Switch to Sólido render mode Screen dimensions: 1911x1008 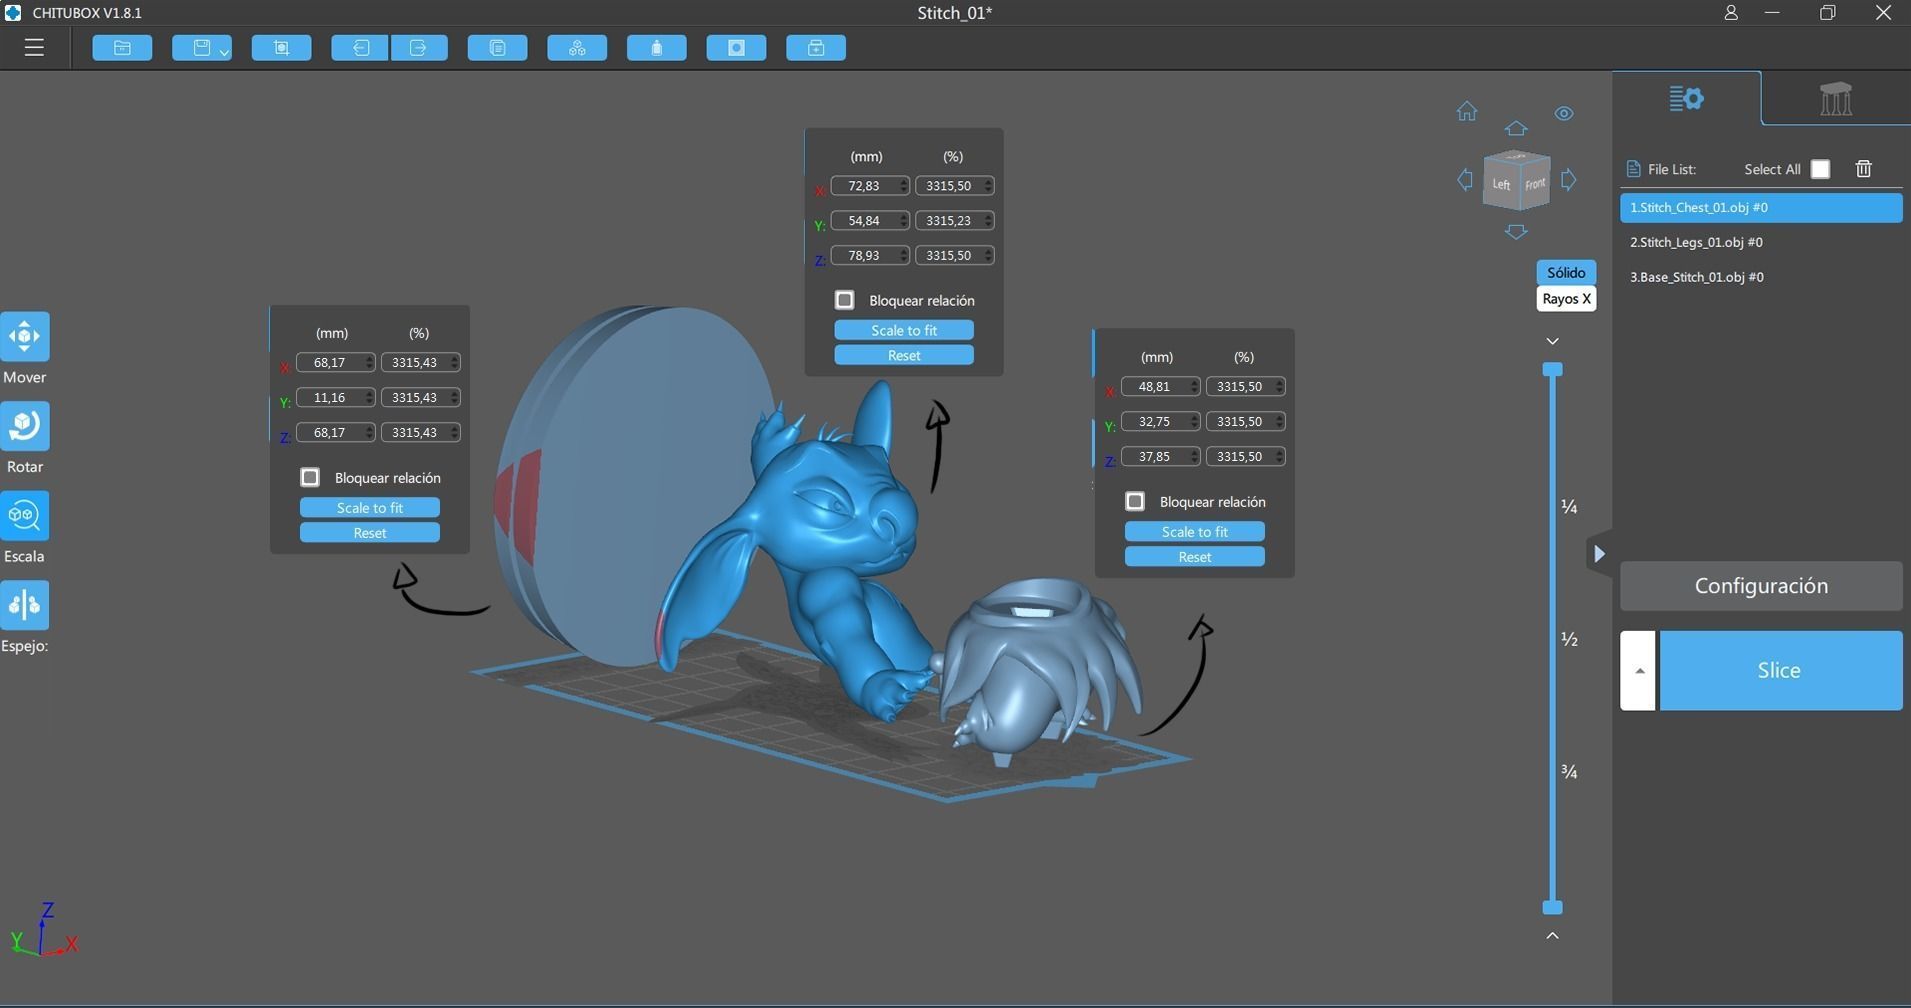click(1566, 272)
